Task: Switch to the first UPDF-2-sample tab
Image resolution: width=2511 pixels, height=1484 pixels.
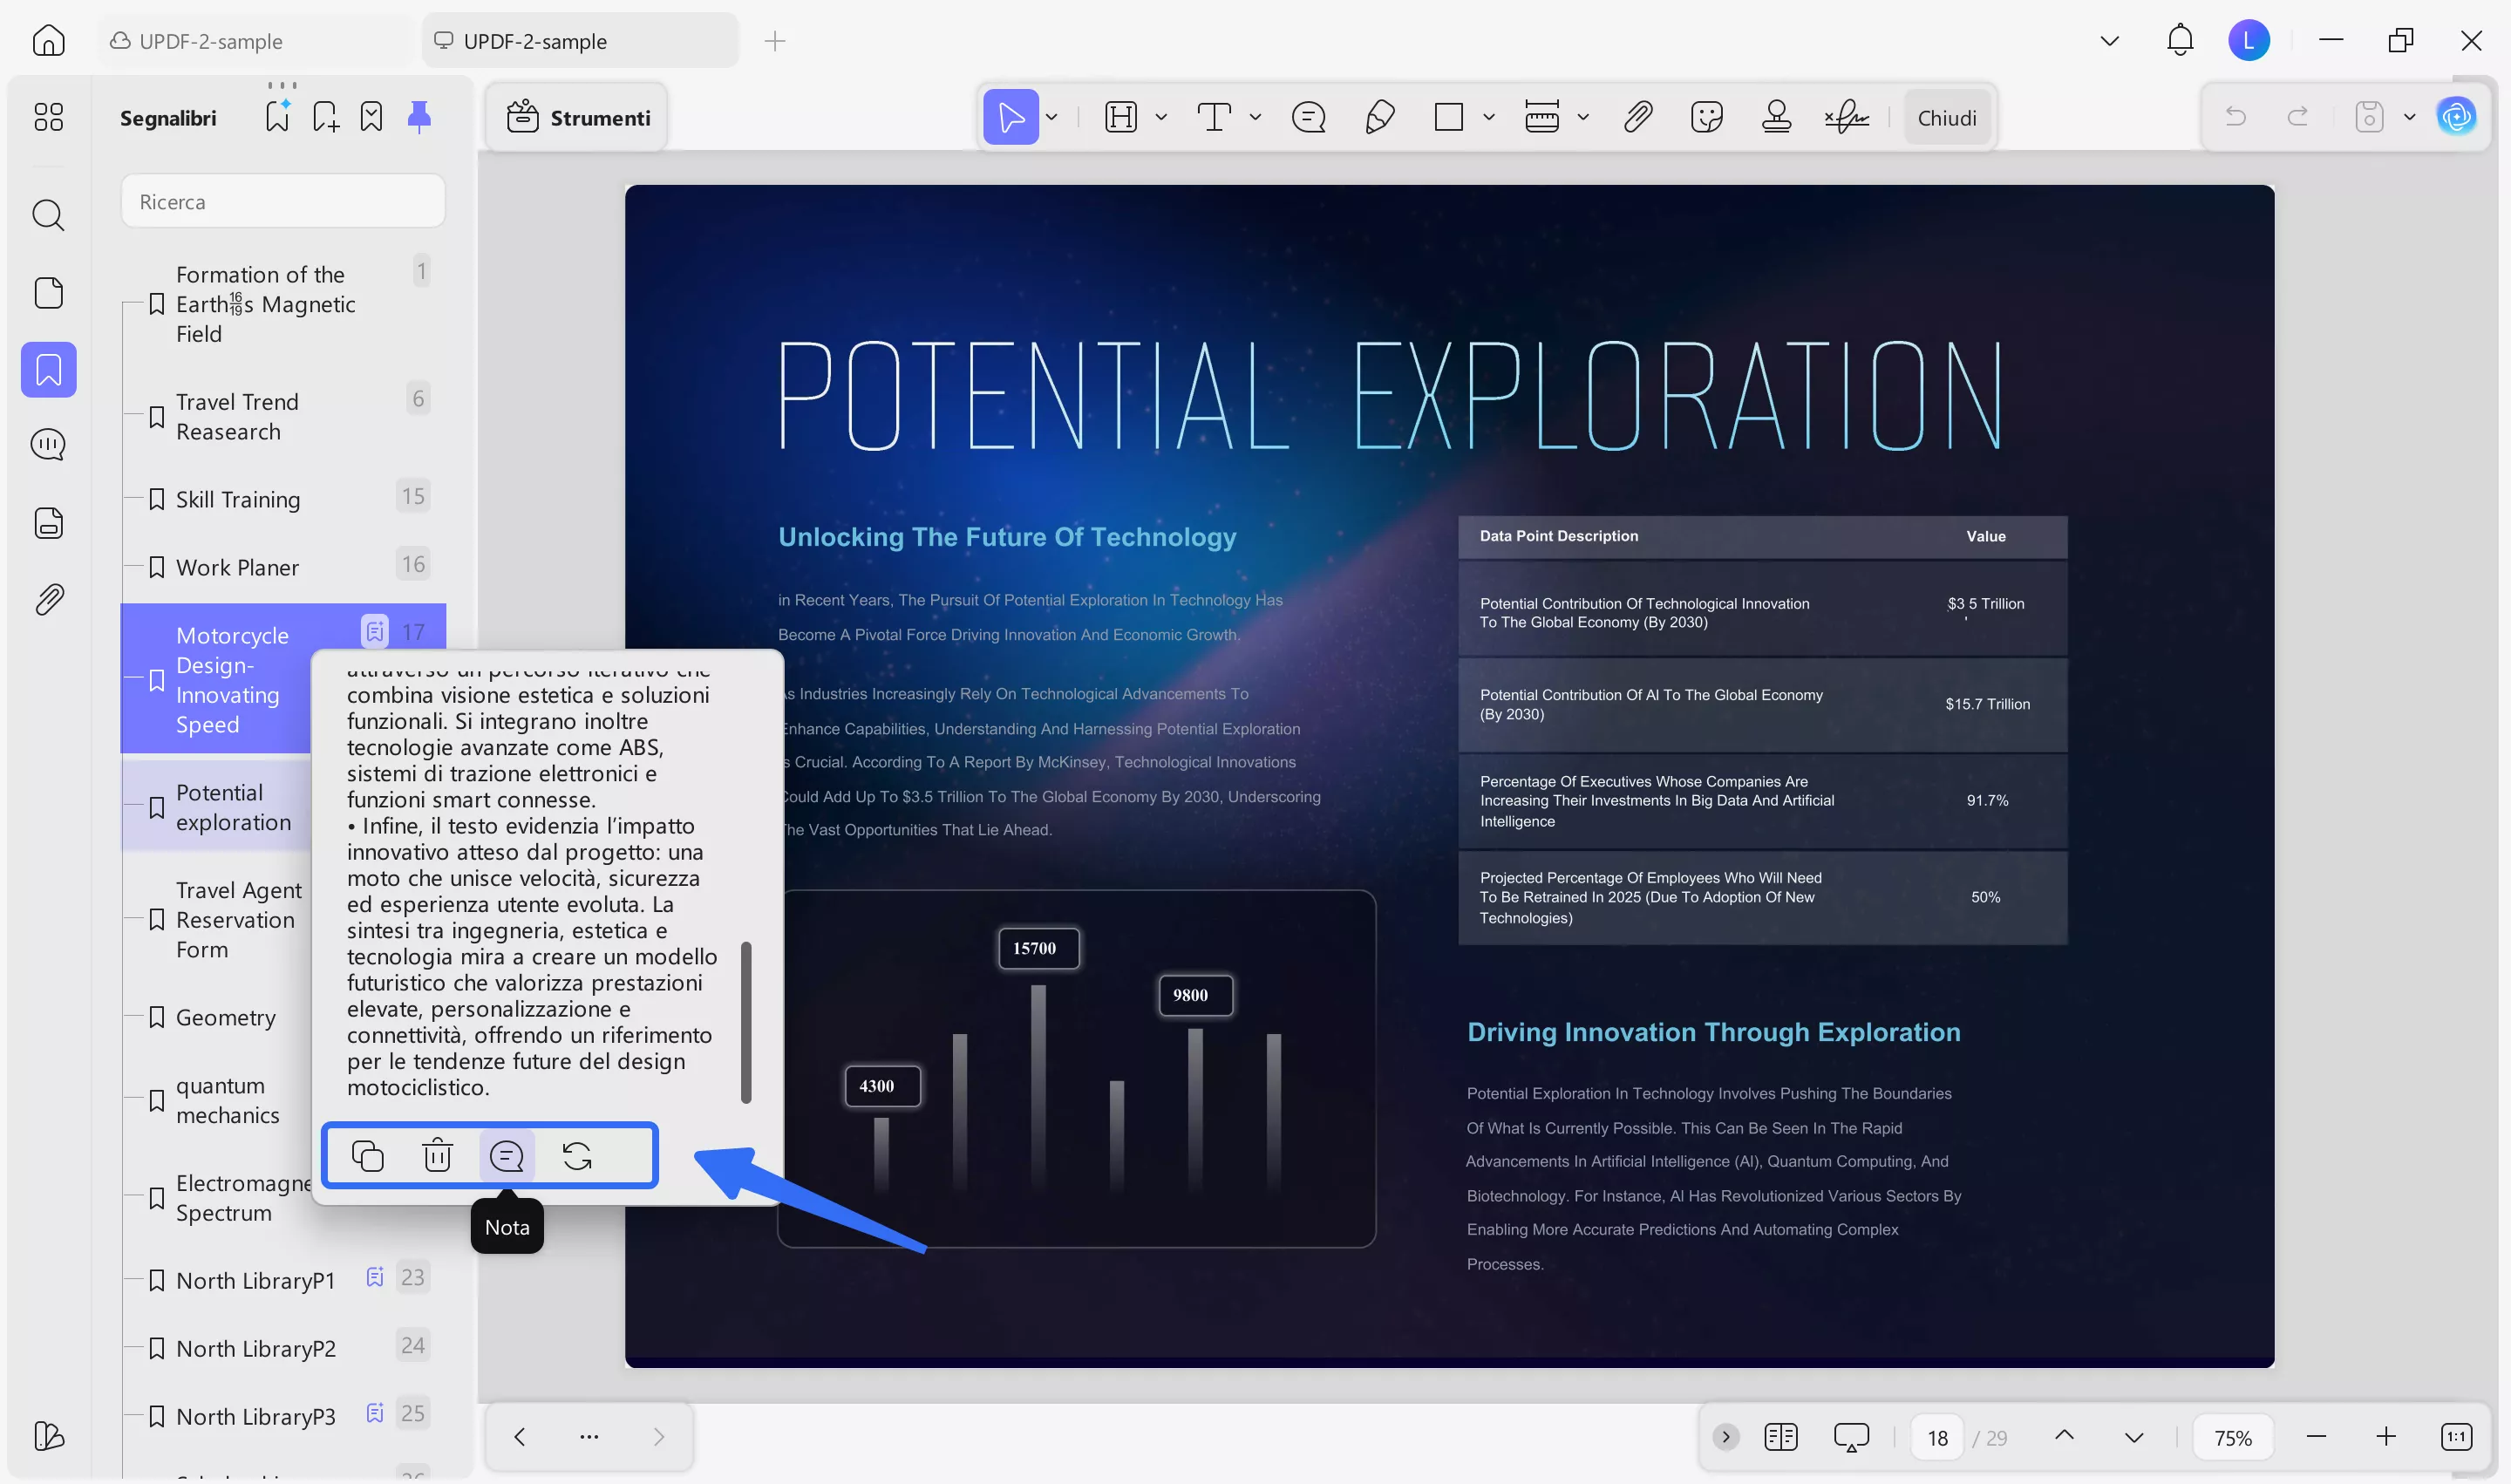Action: [210, 41]
